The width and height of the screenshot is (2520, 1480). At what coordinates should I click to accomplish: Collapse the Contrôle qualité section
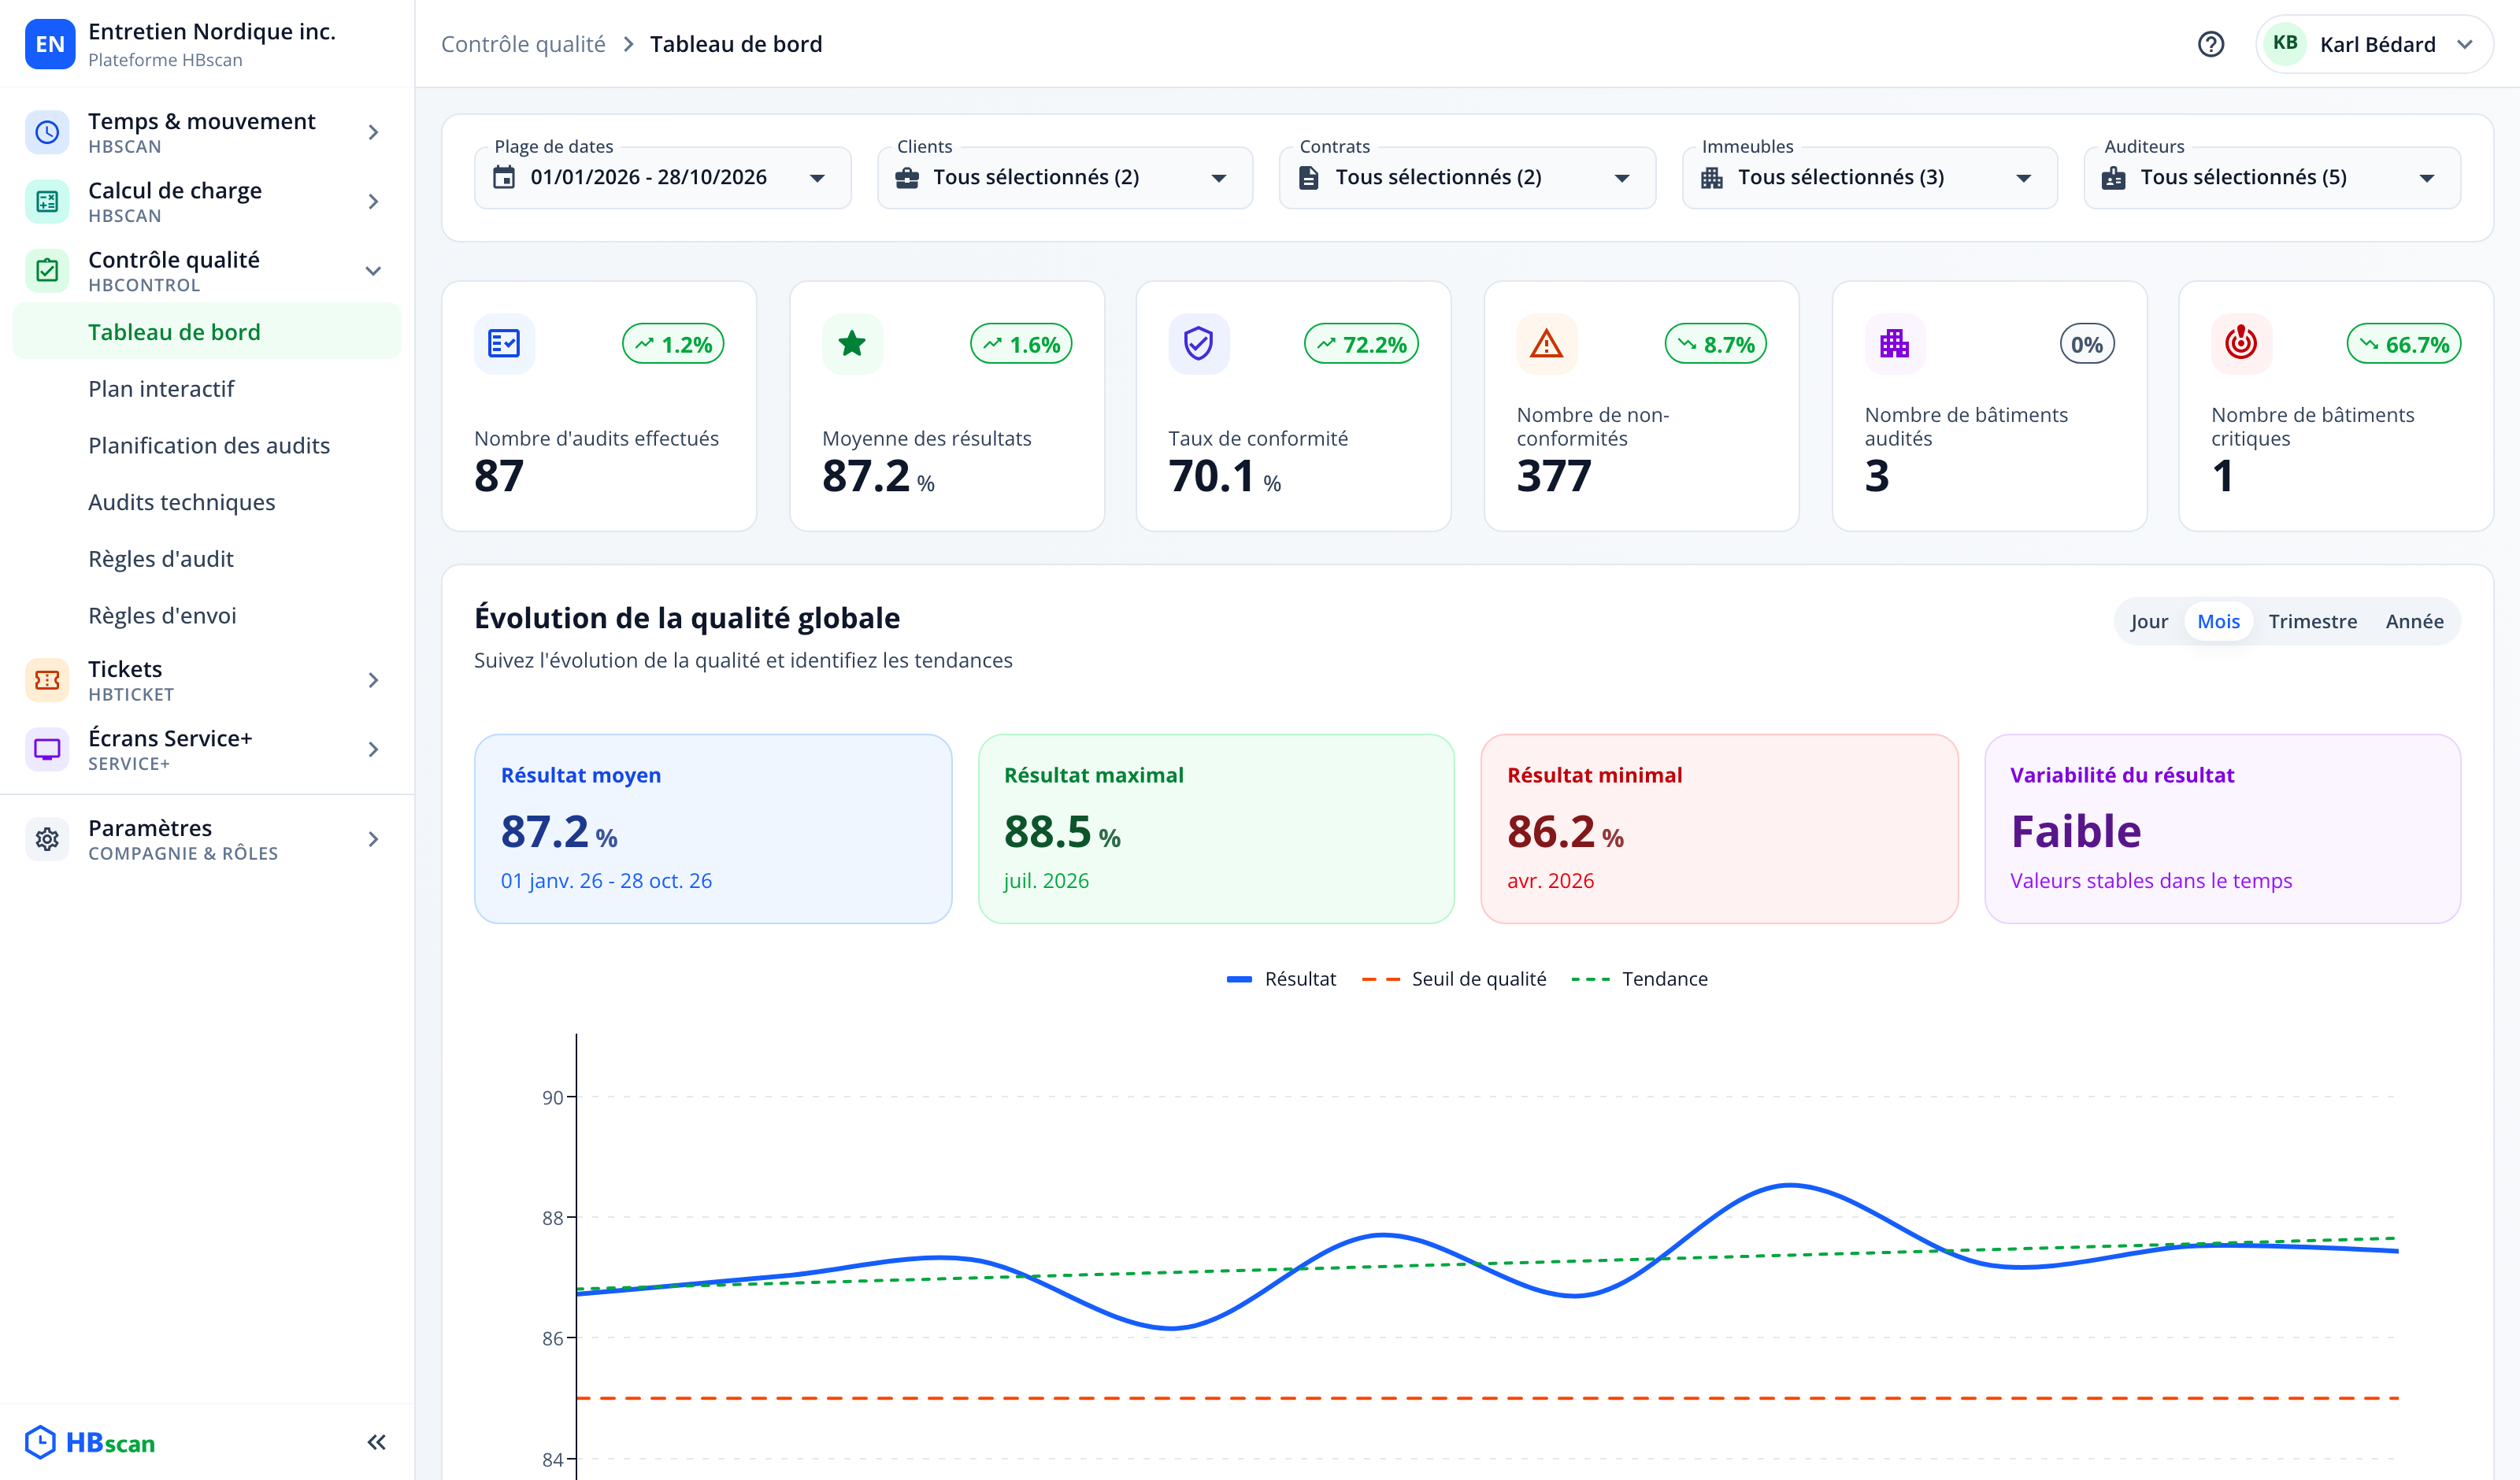pyautogui.click(x=206, y=270)
